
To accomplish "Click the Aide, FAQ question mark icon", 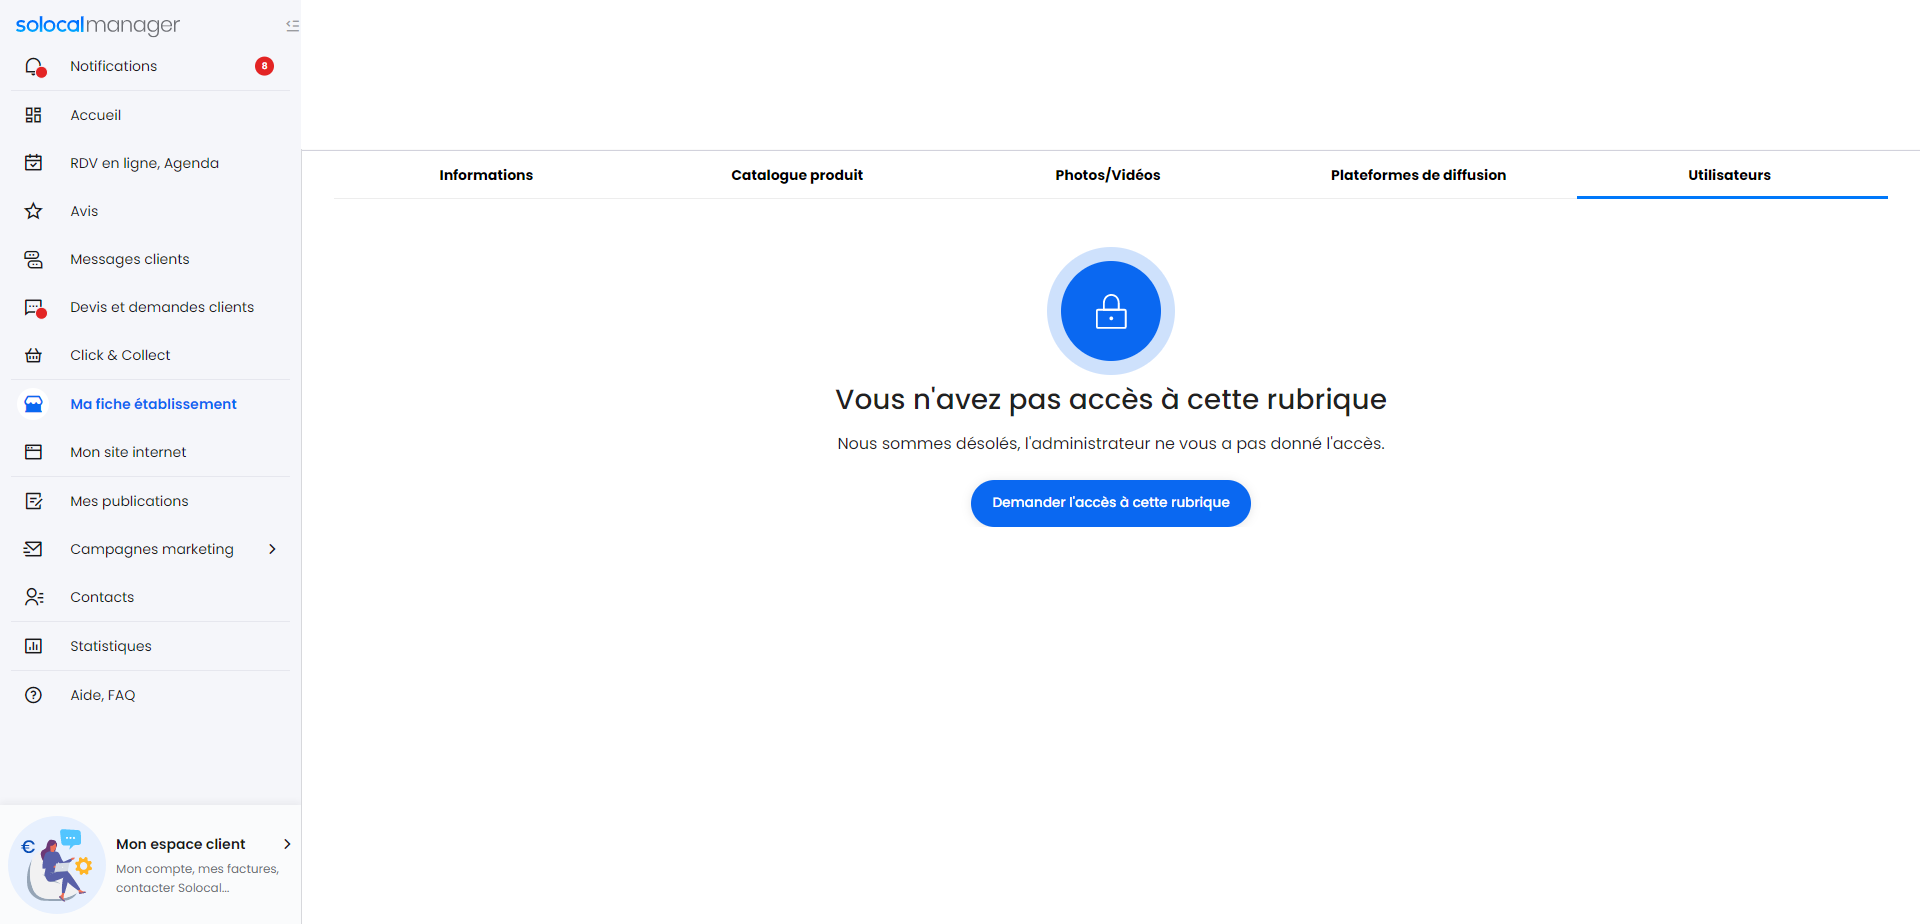I will point(34,694).
